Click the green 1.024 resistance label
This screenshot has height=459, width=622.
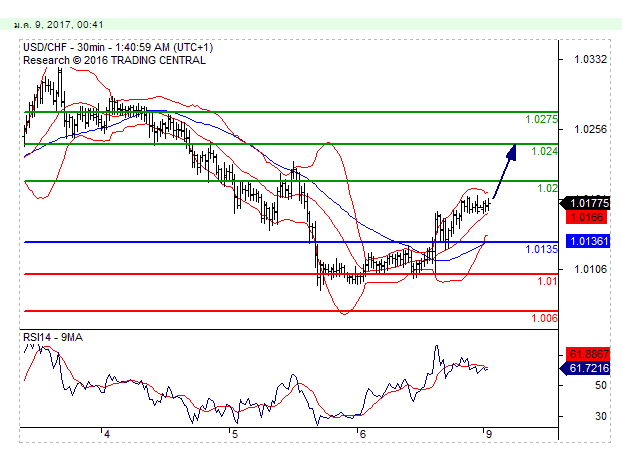544,151
